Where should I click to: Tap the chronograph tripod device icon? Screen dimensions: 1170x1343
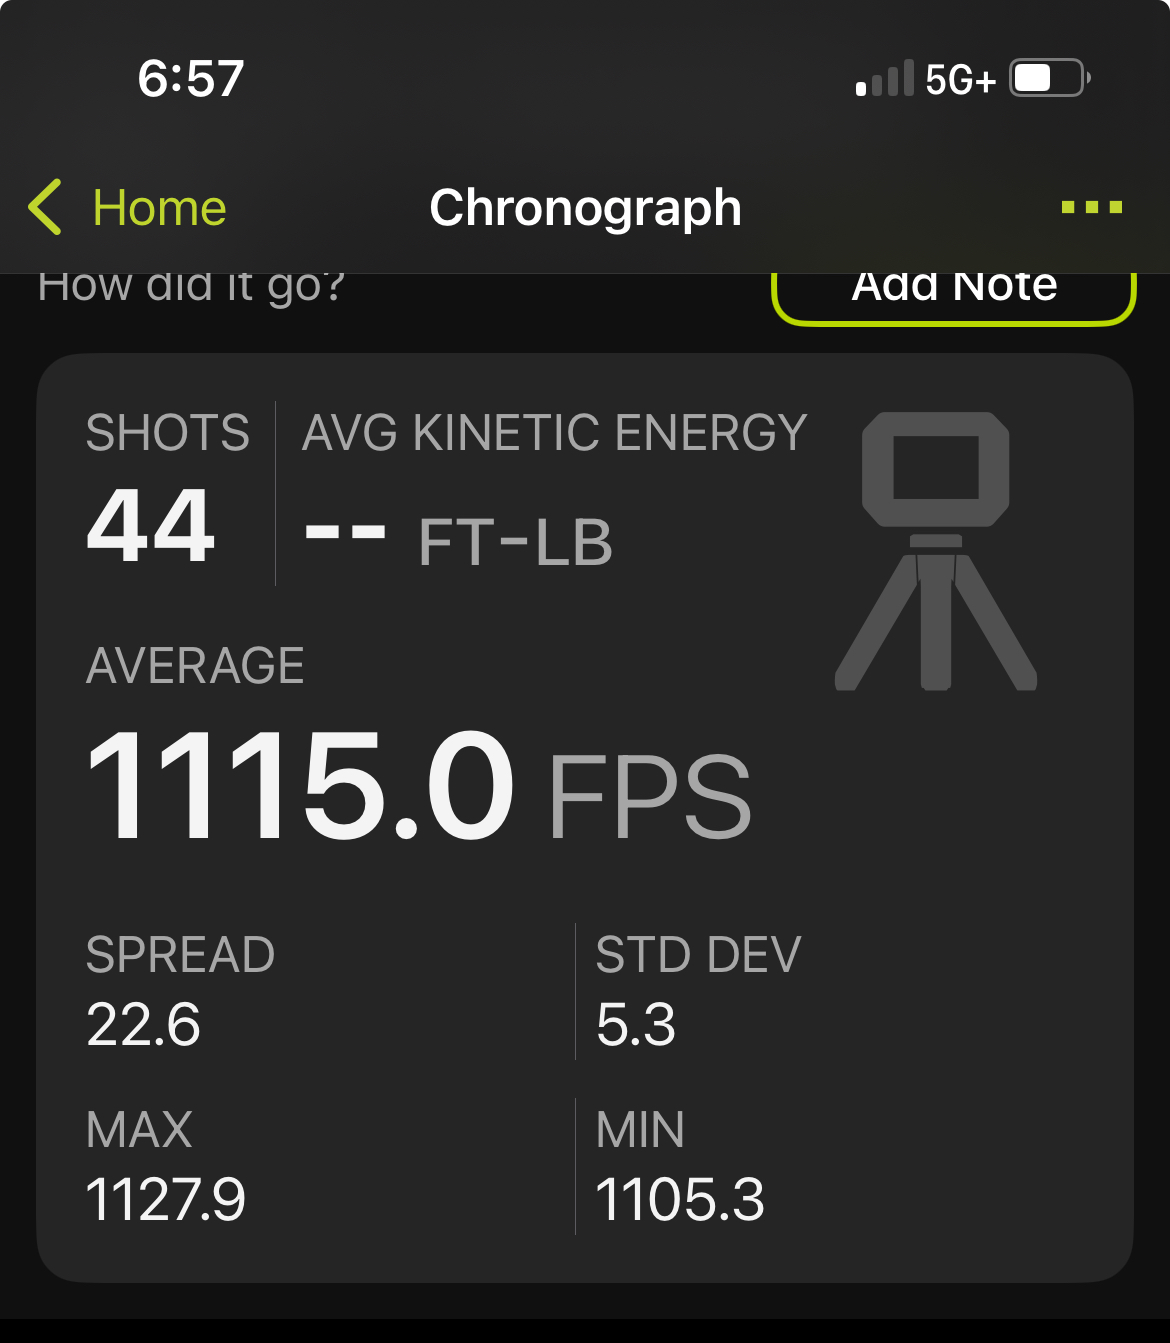pos(936,551)
